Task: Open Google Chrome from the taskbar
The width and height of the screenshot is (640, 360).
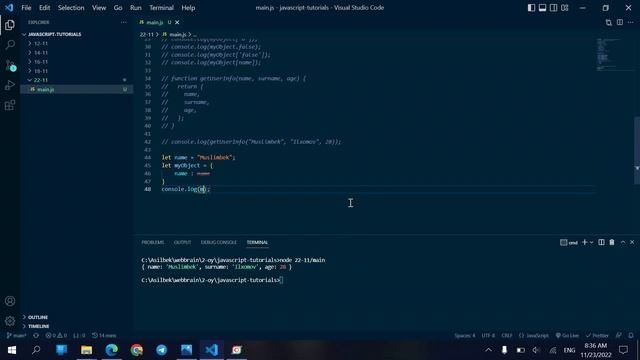Action: pyautogui.click(x=137, y=350)
